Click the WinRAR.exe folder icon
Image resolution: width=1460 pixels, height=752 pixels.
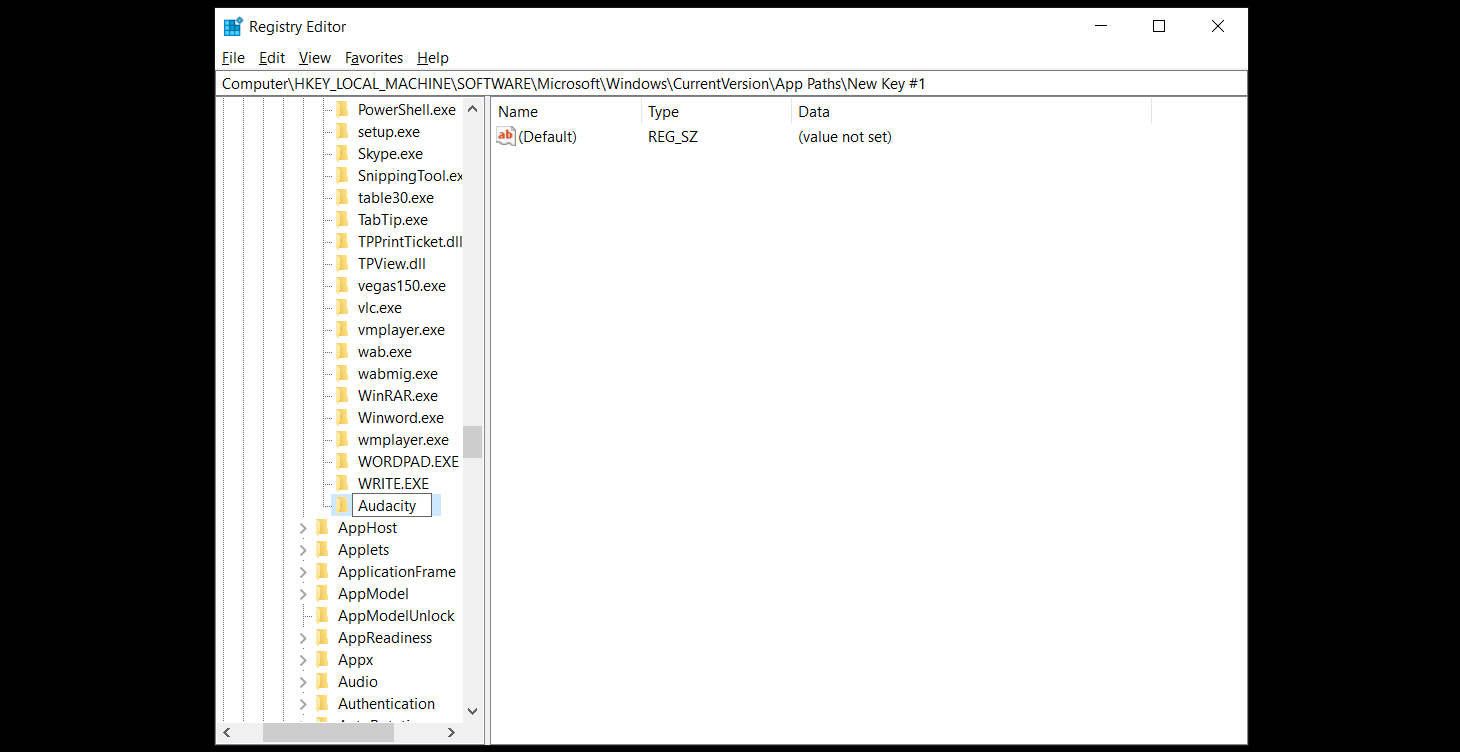click(342, 396)
